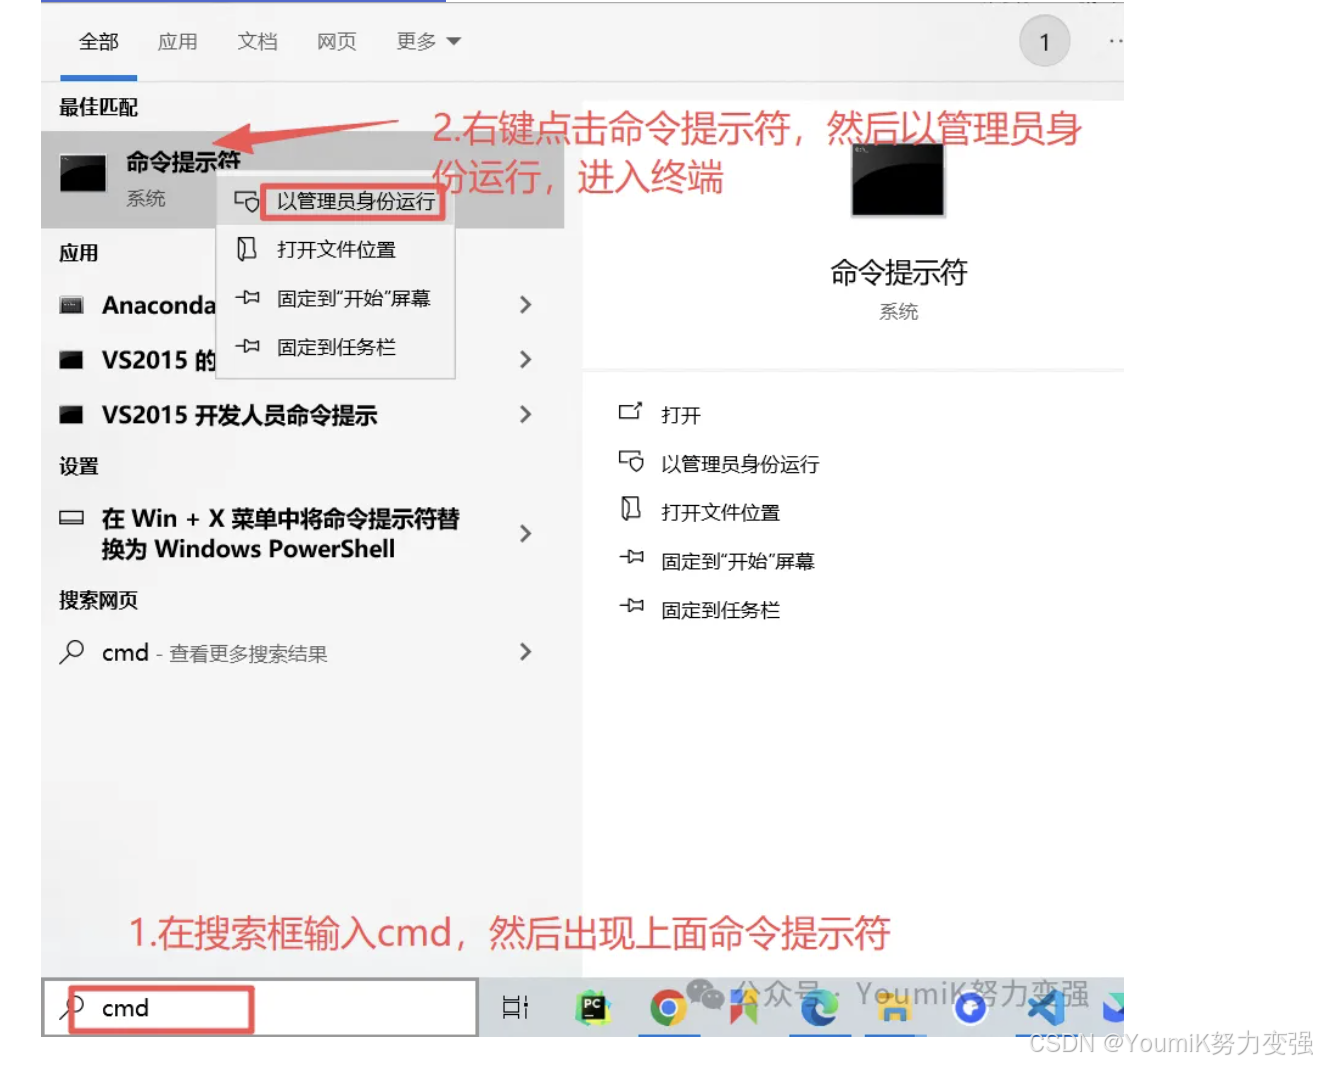This screenshot has height=1065, width=1317.
Task: Switch to the 文档 tab
Action: tap(257, 42)
